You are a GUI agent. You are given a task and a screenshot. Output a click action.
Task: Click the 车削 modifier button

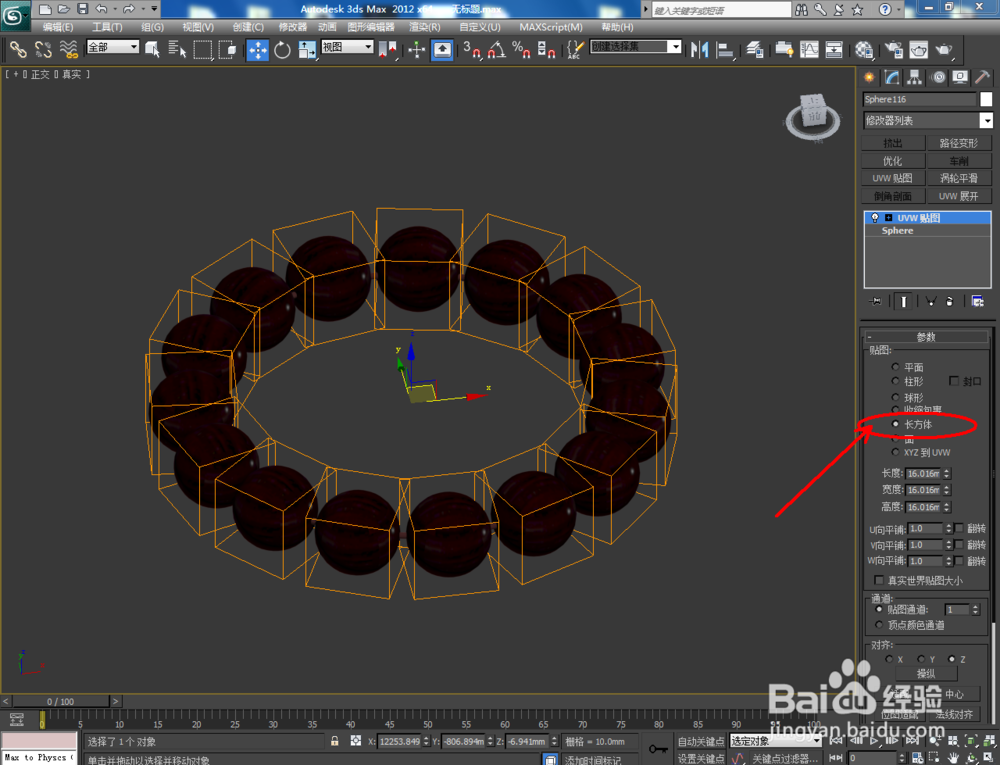(959, 160)
